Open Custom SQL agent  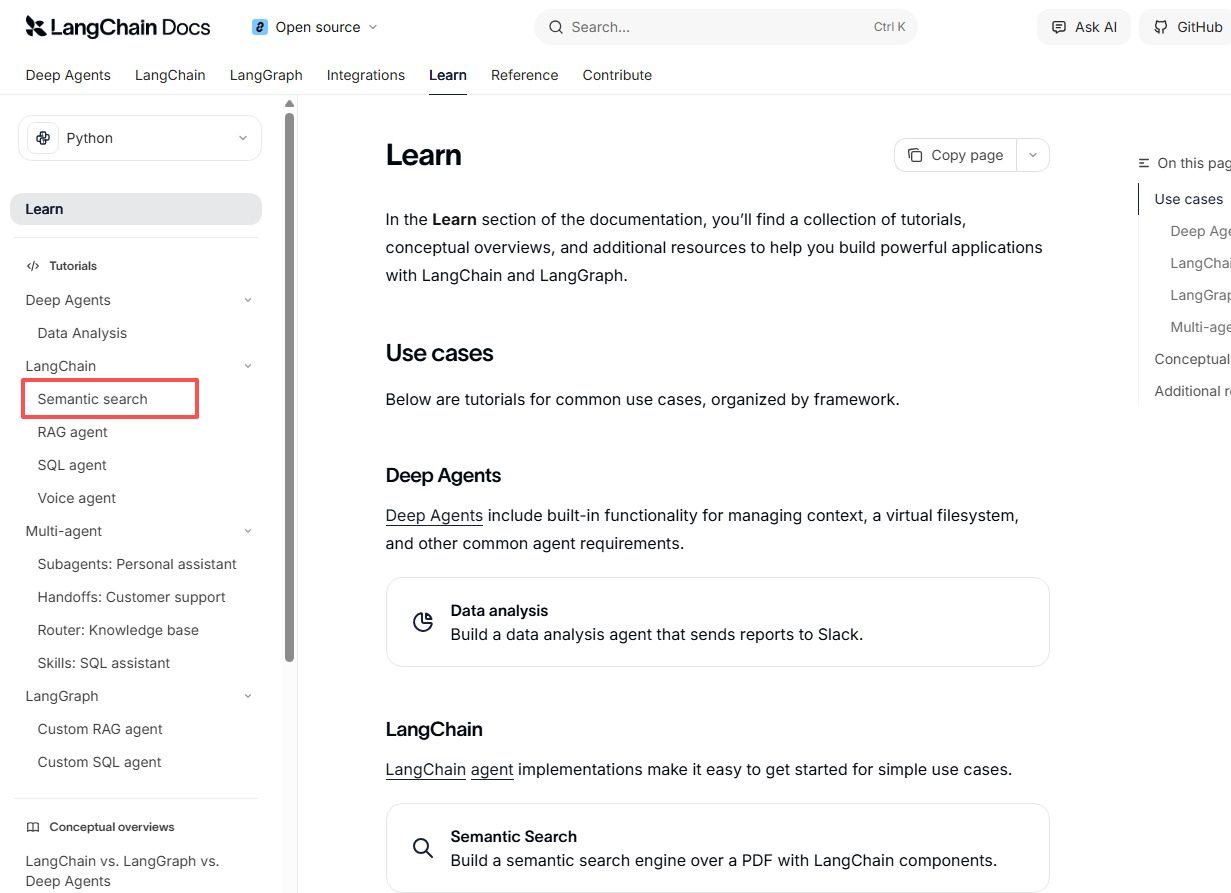[99, 762]
